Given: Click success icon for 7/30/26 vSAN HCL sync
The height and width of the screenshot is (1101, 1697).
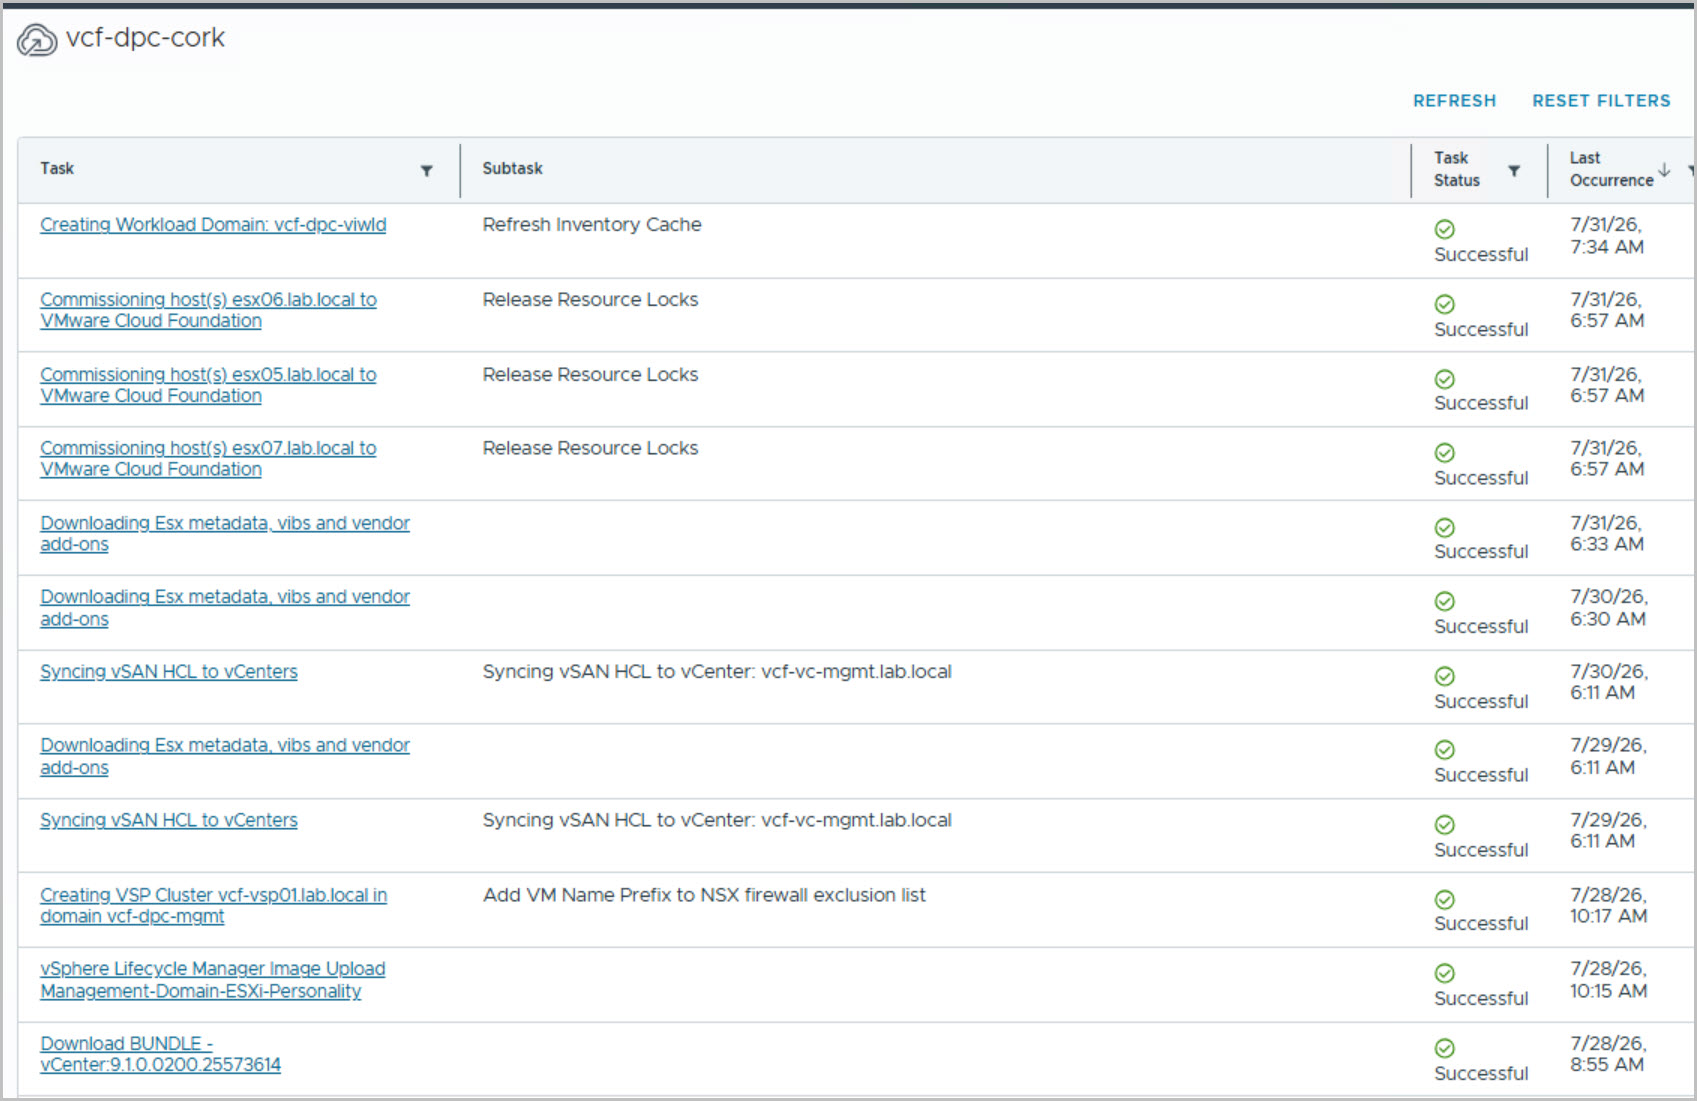Looking at the screenshot, I should click(1445, 676).
